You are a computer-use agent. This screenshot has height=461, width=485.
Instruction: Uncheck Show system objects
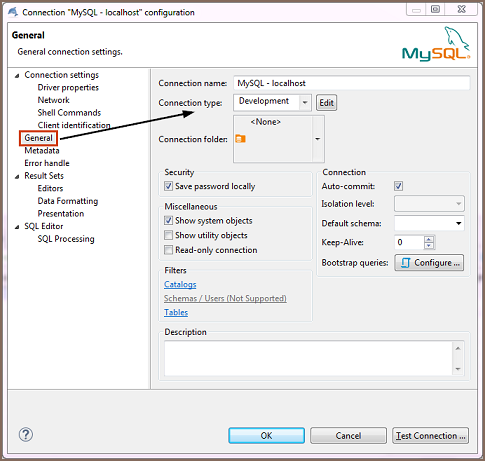(168, 220)
